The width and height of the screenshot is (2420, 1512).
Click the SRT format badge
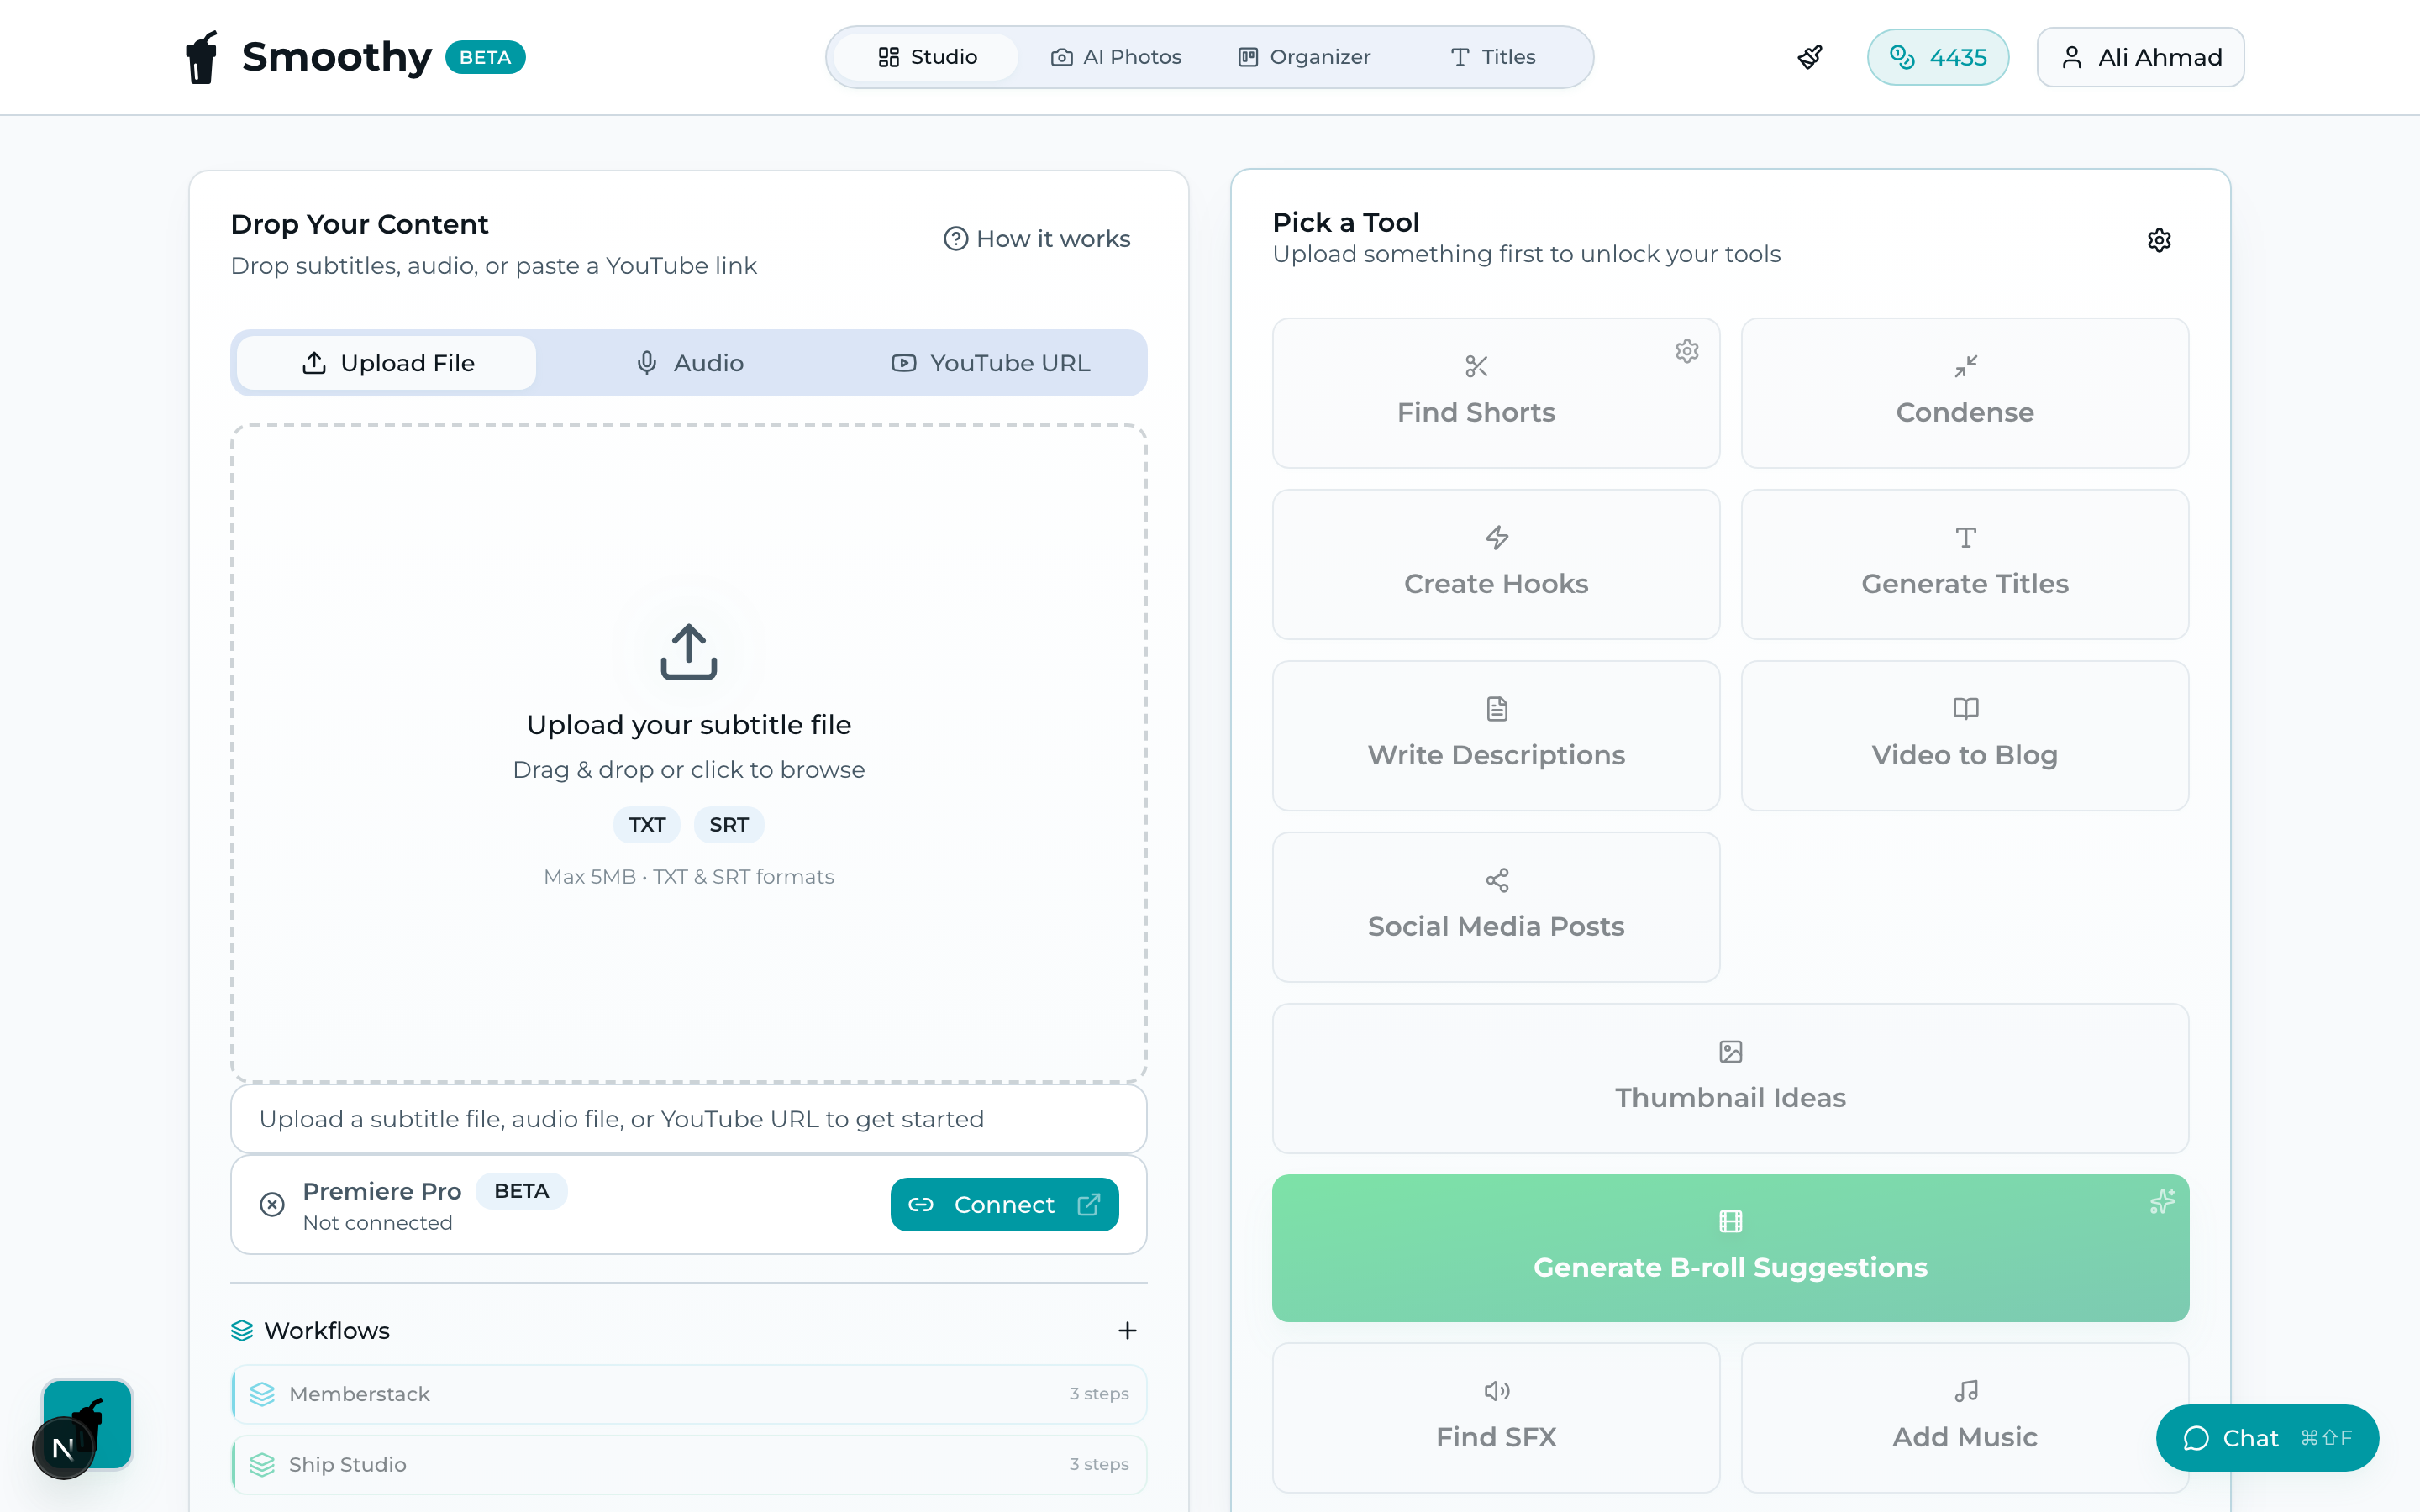tap(728, 825)
